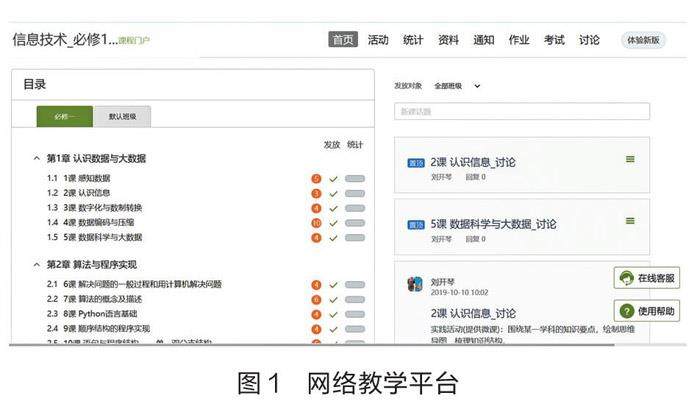This screenshot has width=700, height=415.
Task: Click the orange count badge for 1课 感知数据
Action: 316,179
